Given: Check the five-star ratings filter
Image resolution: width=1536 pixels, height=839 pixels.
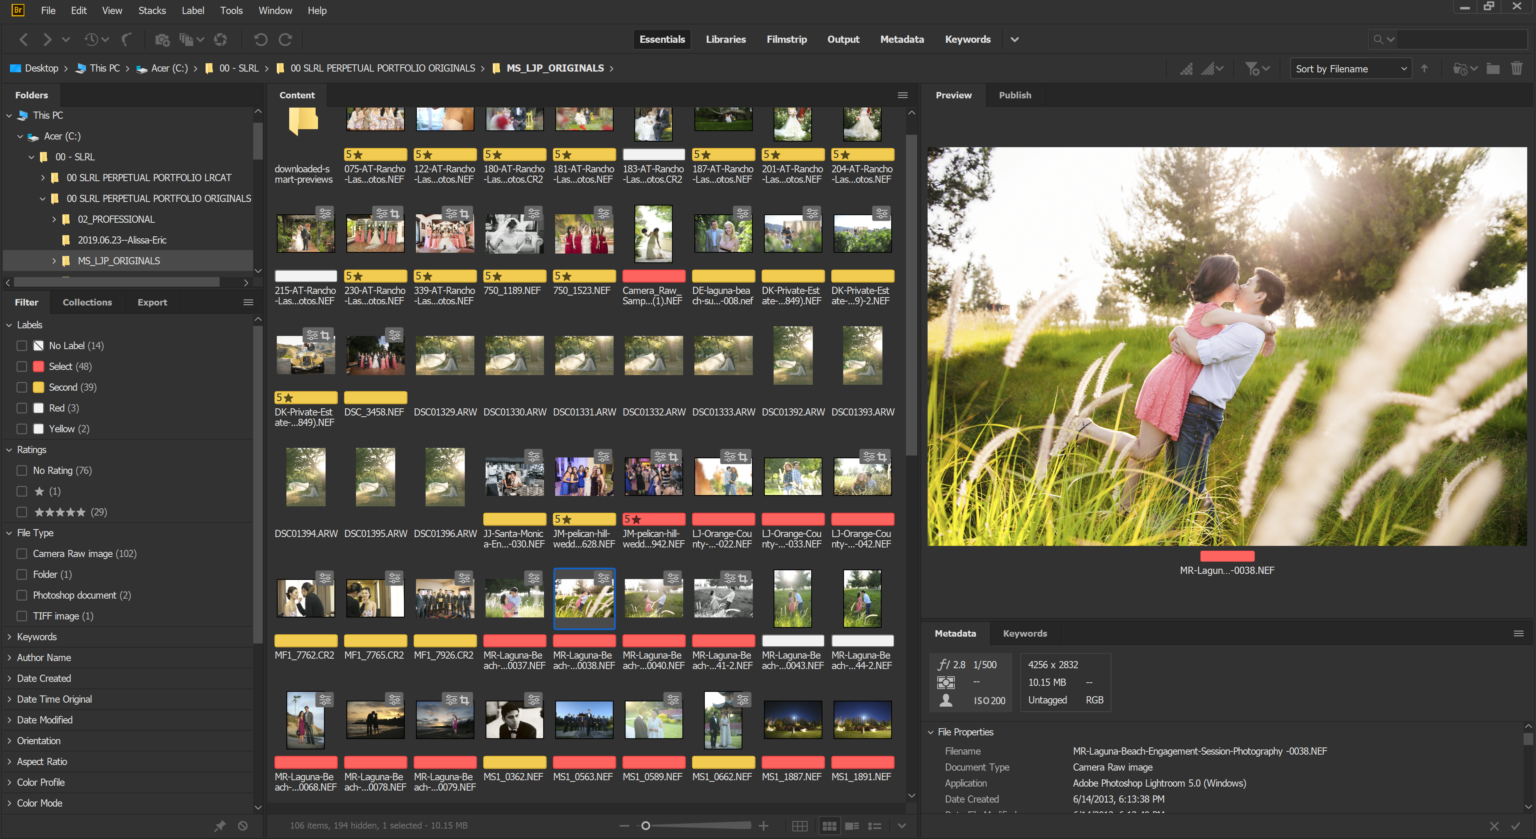Looking at the screenshot, I should 22,511.
